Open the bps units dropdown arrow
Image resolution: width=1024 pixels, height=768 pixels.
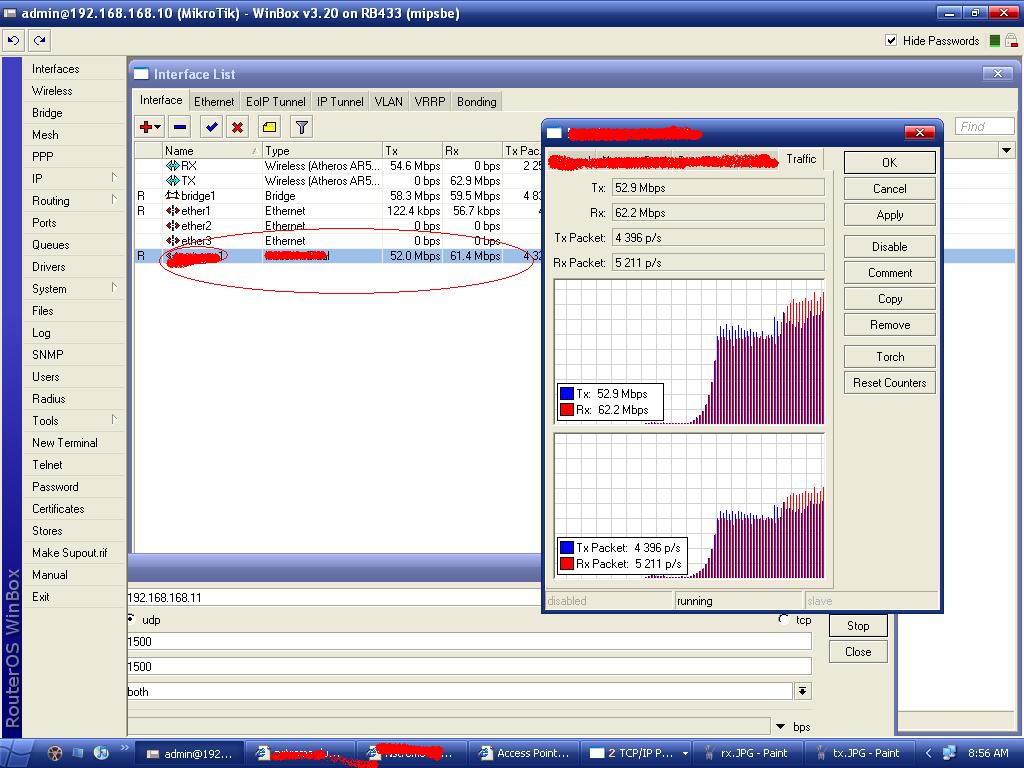(x=780, y=726)
